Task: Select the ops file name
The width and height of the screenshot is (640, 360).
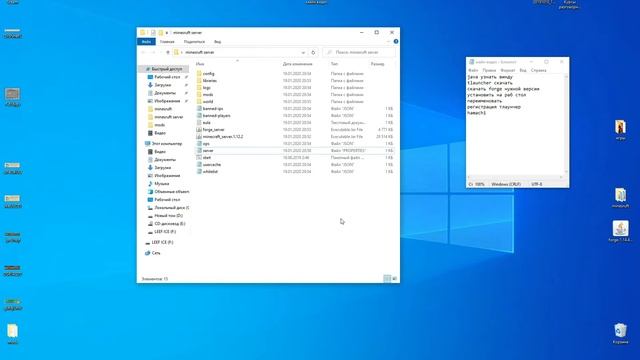Action: coord(206,143)
